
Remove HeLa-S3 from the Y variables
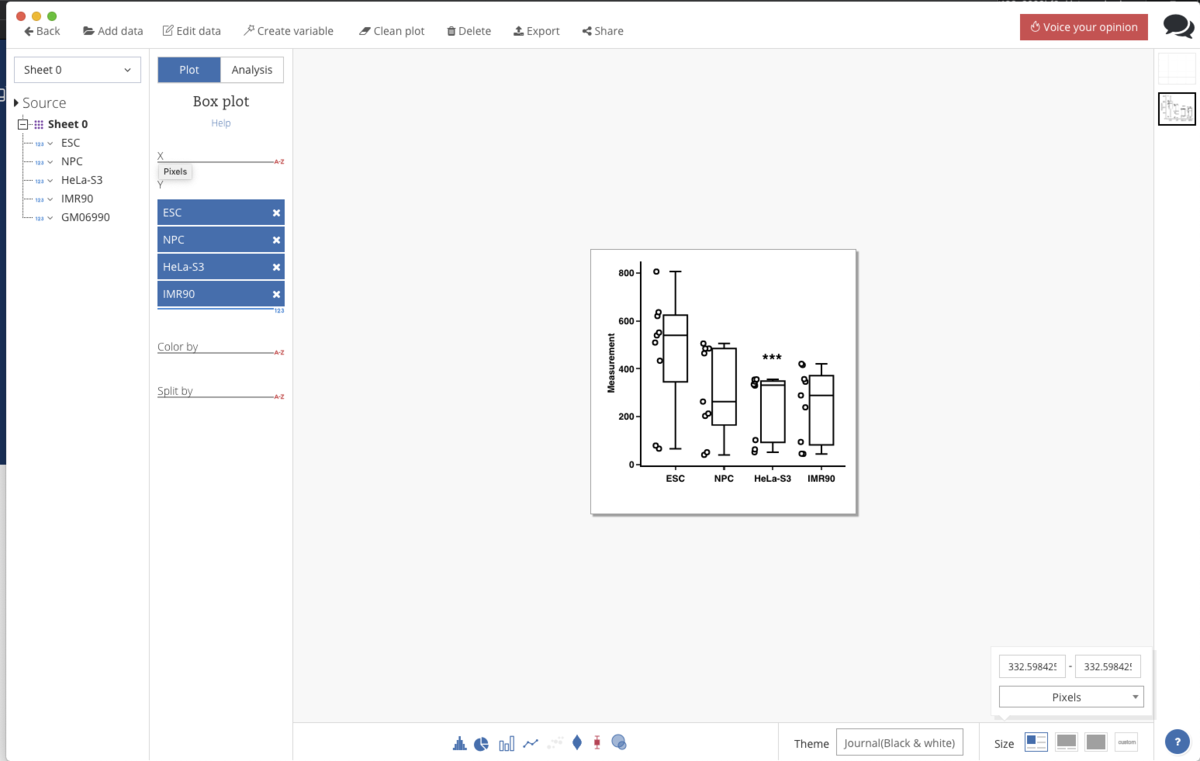click(x=276, y=267)
